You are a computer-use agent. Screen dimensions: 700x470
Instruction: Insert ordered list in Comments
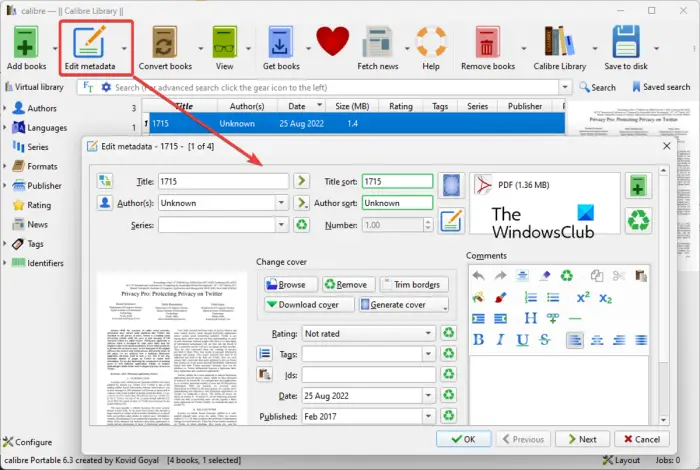(x=530, y=297)
